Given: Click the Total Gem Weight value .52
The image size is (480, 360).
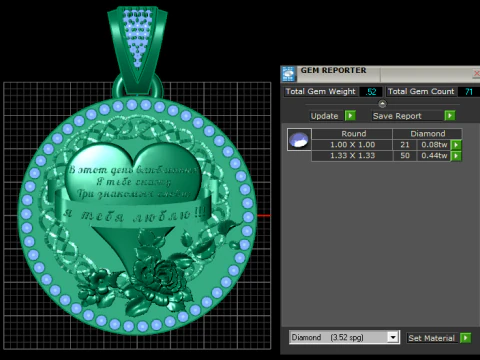Looking at the screenshot, I should point(371,92).
